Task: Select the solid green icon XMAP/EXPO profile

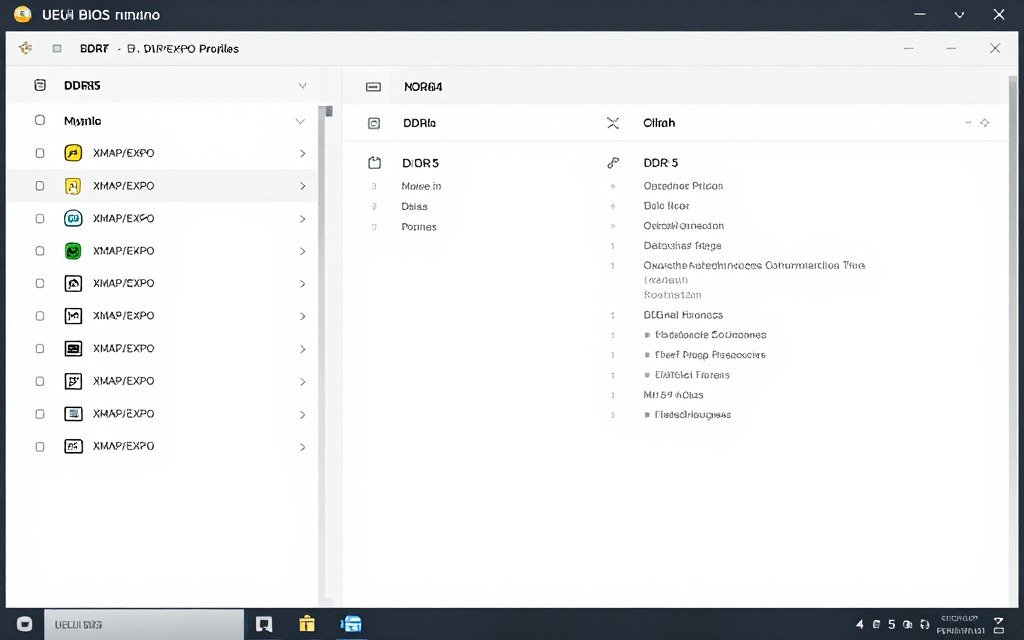Action: tap(72, 251)
